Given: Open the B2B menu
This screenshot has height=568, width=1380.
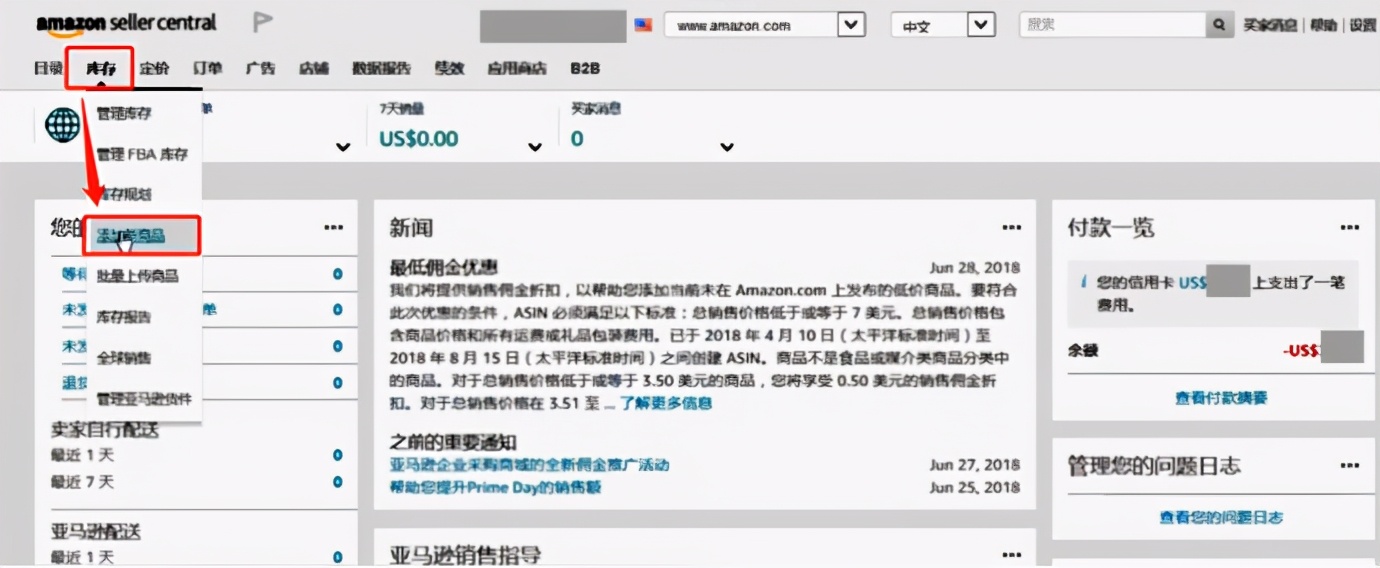Looking at the screenshot, I should [x=585, y=68].
